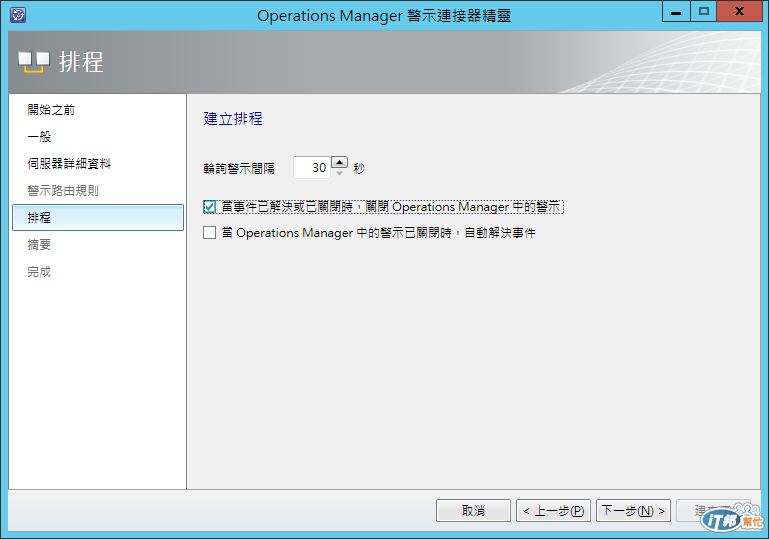Decrease the polling interval with the down arrow
The width and height of the screenshot is (769, 539).
(x=339, y=174)
